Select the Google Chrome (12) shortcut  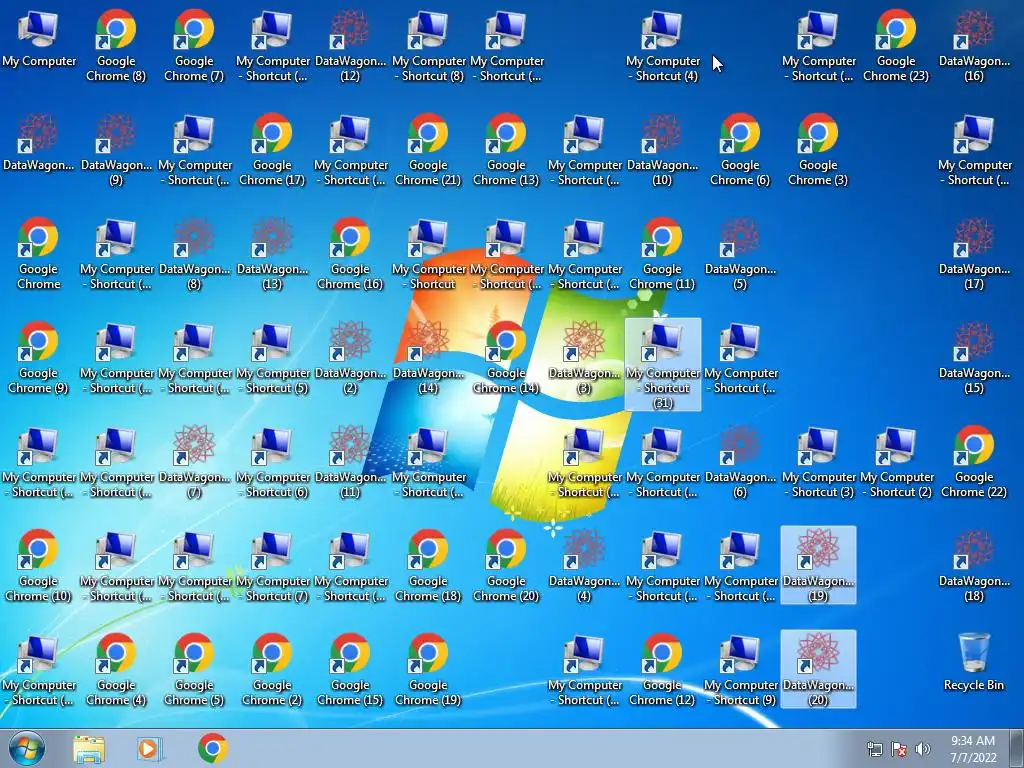[x=662, y=669]
